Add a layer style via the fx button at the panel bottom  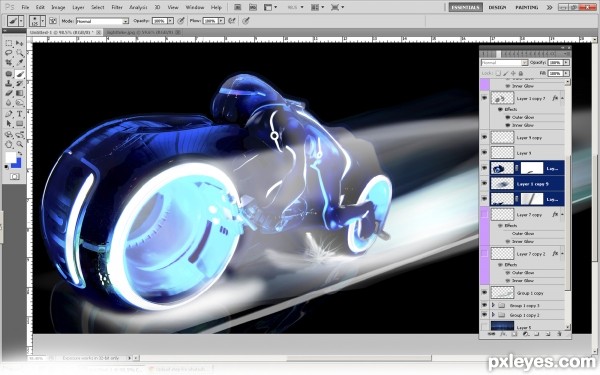[503, 334]
